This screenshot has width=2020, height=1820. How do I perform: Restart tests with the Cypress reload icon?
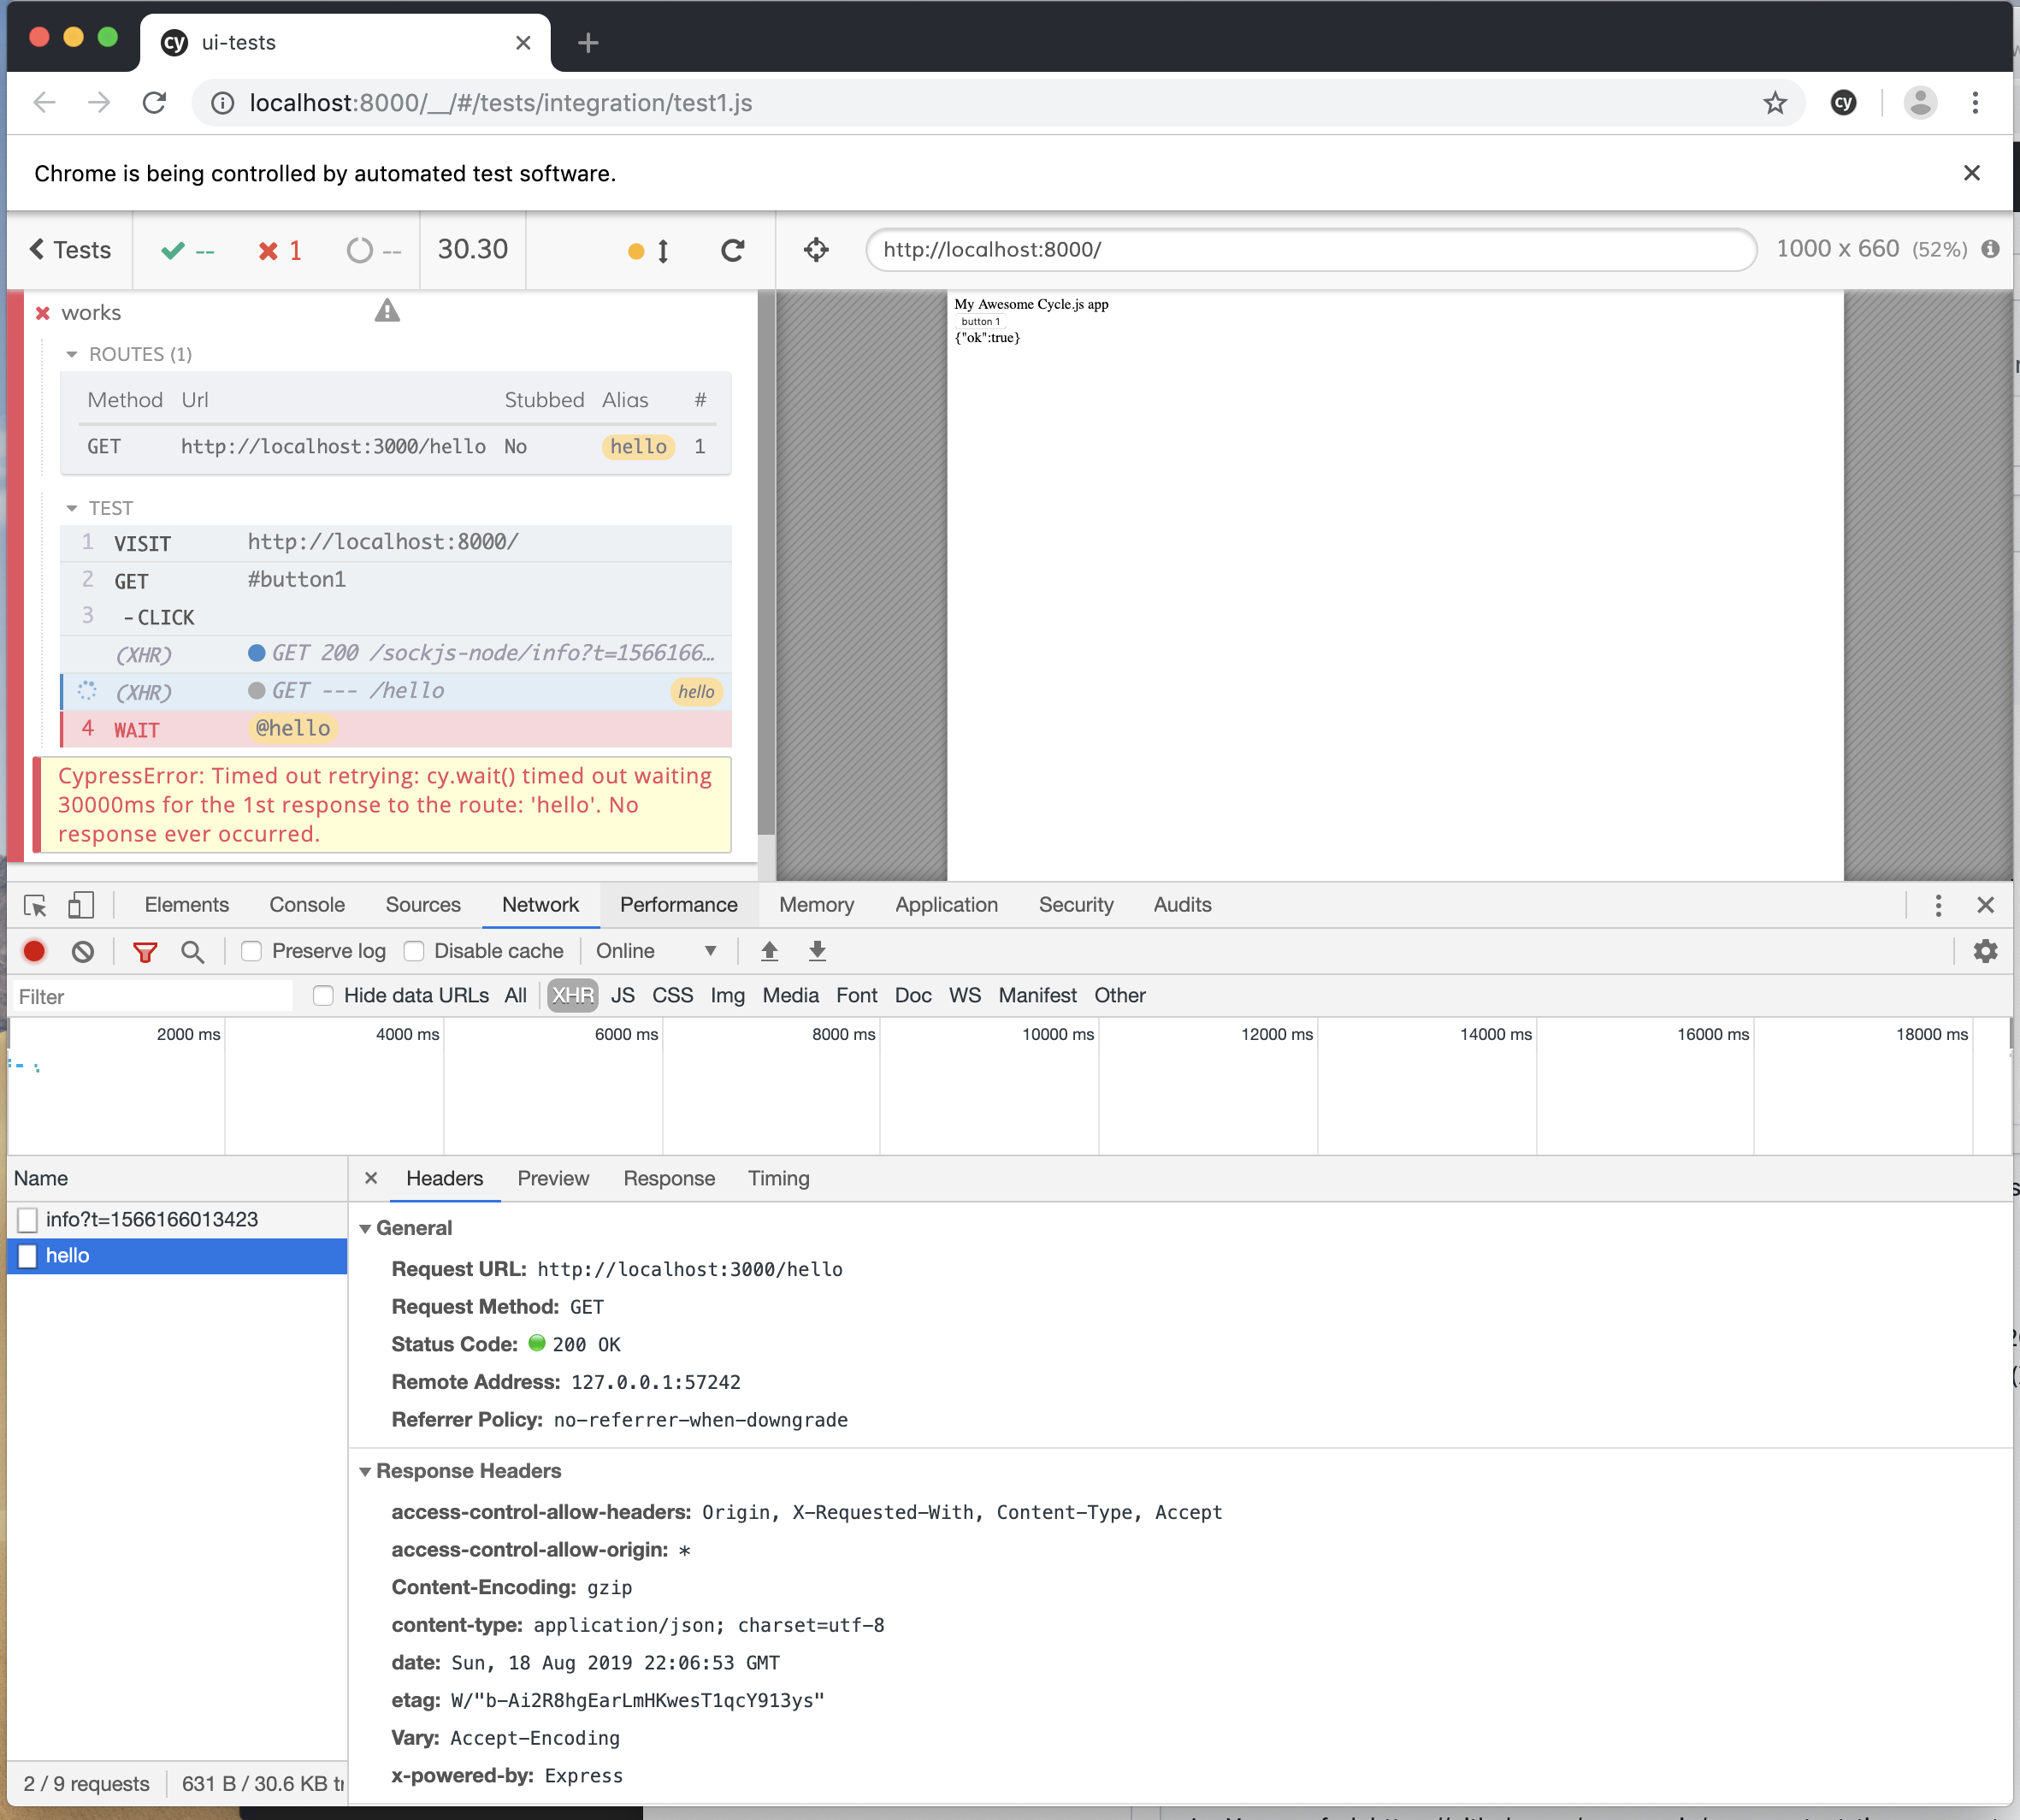click(733, 250)
